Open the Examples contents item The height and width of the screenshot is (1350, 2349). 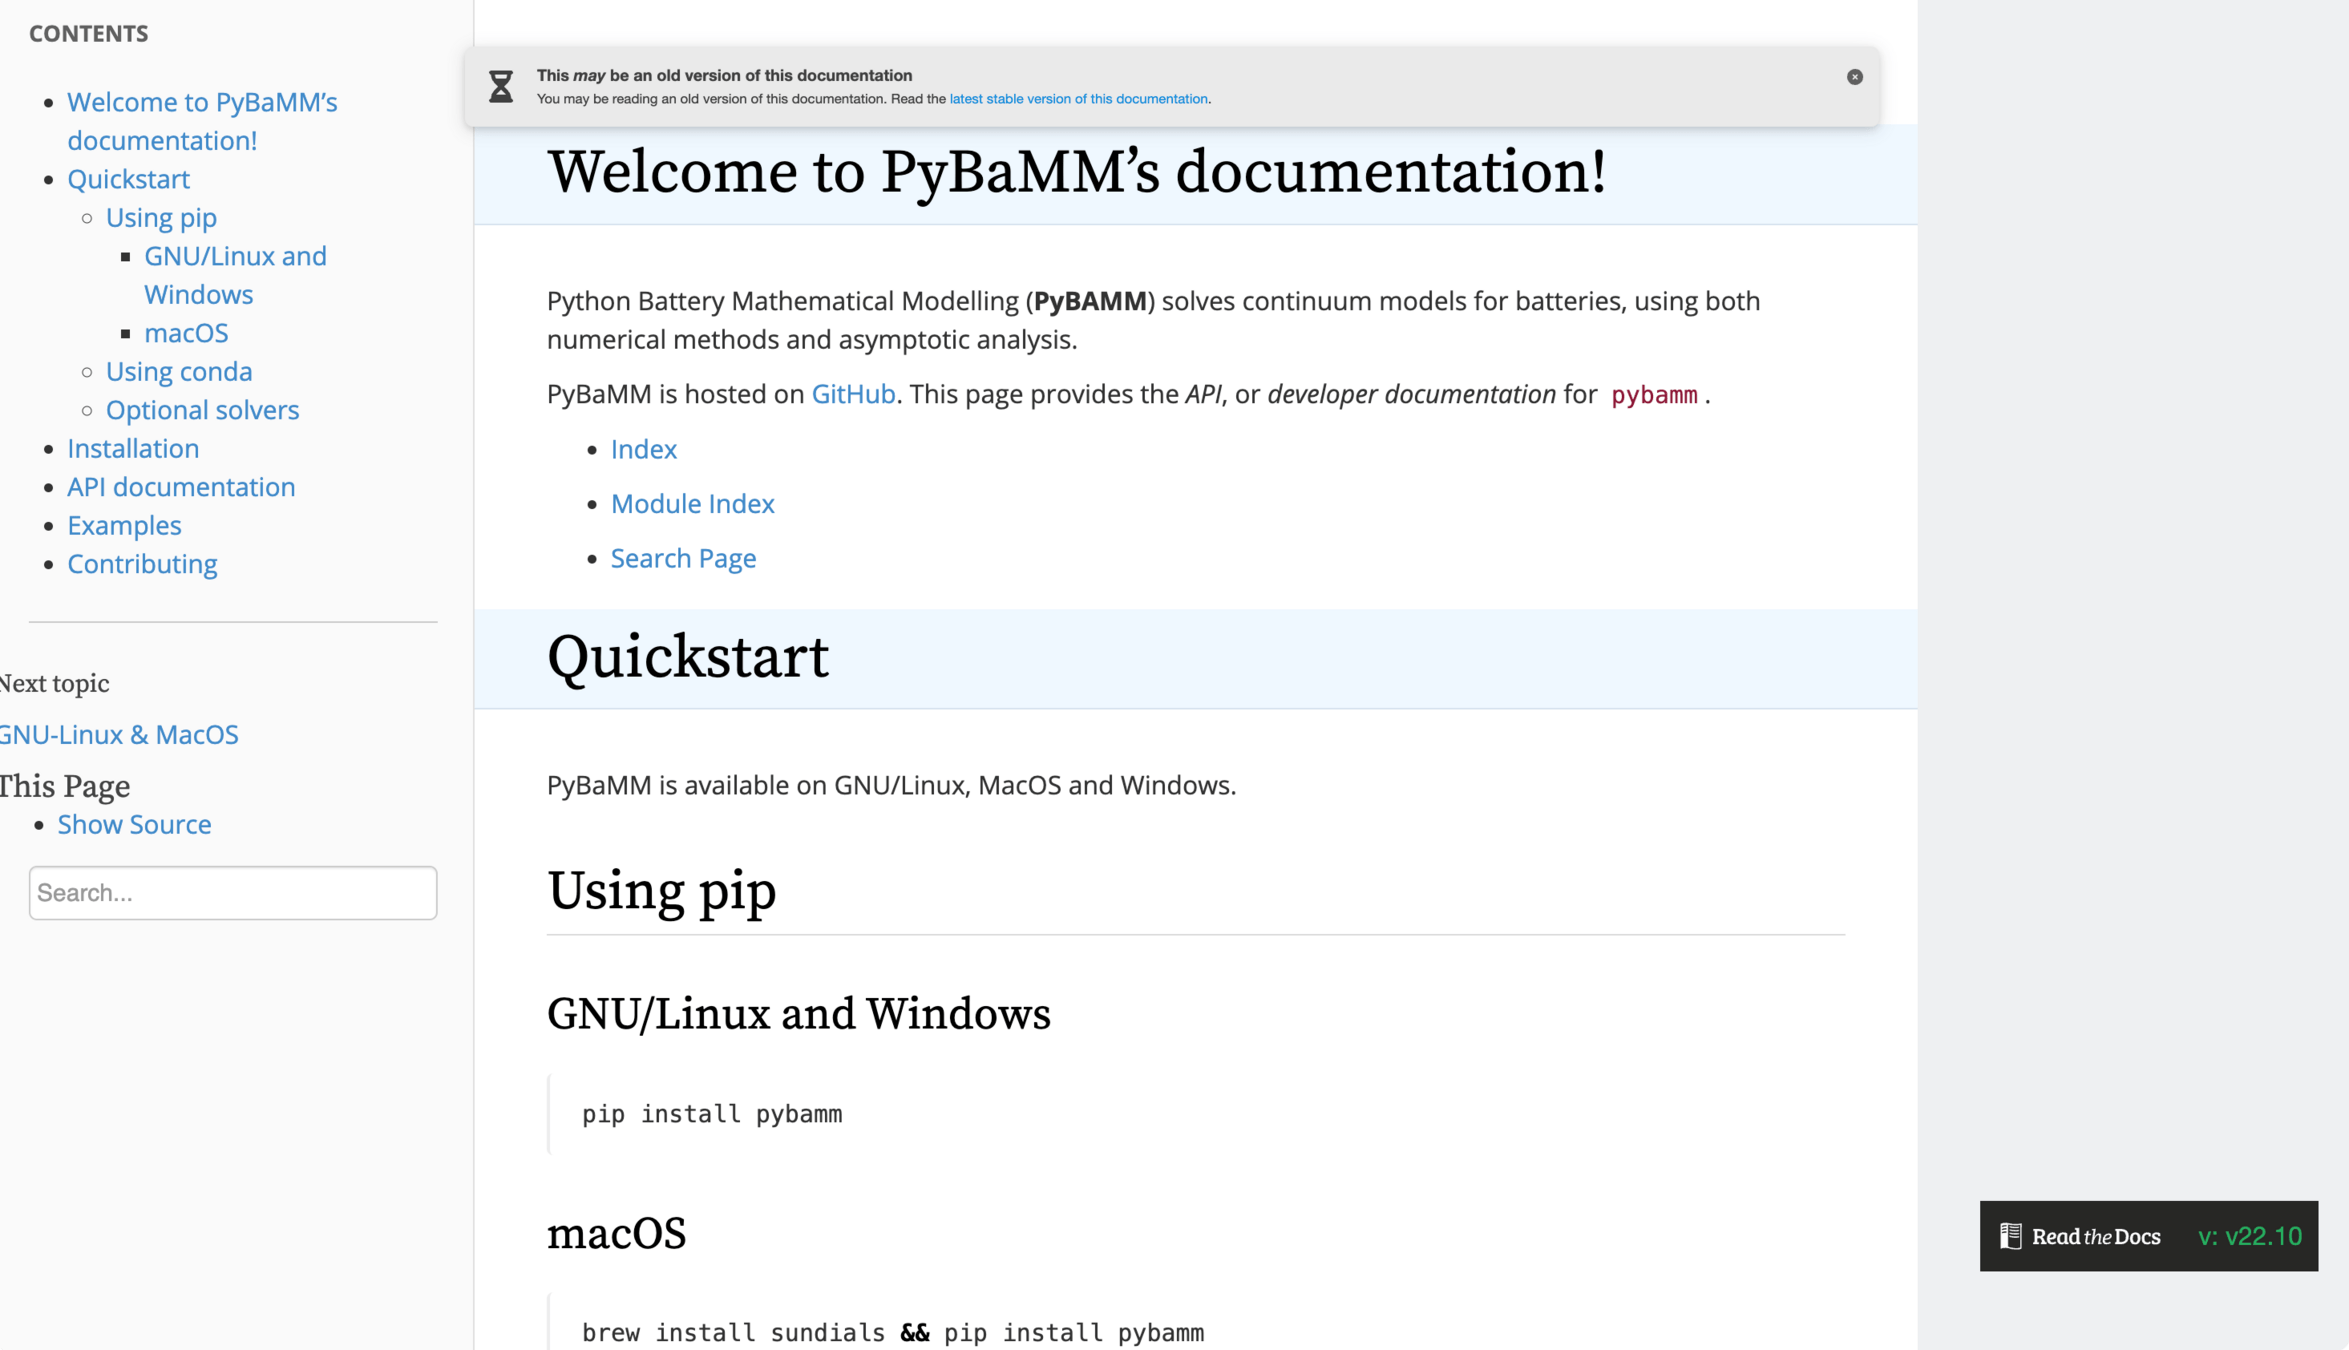point(124,526)
